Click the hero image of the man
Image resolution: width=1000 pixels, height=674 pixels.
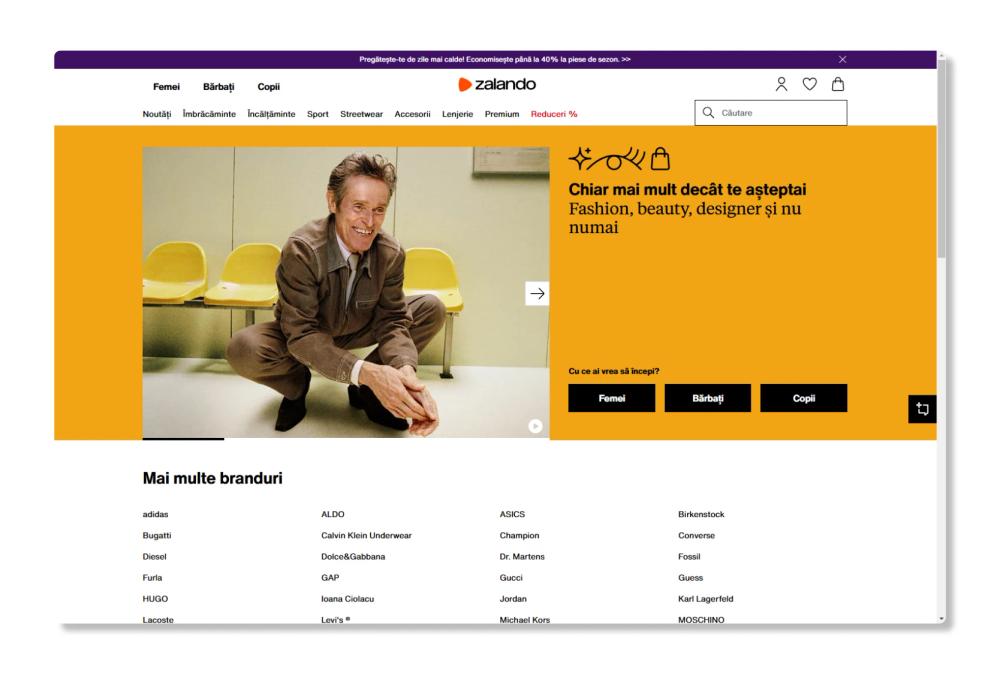click(346, 292)
